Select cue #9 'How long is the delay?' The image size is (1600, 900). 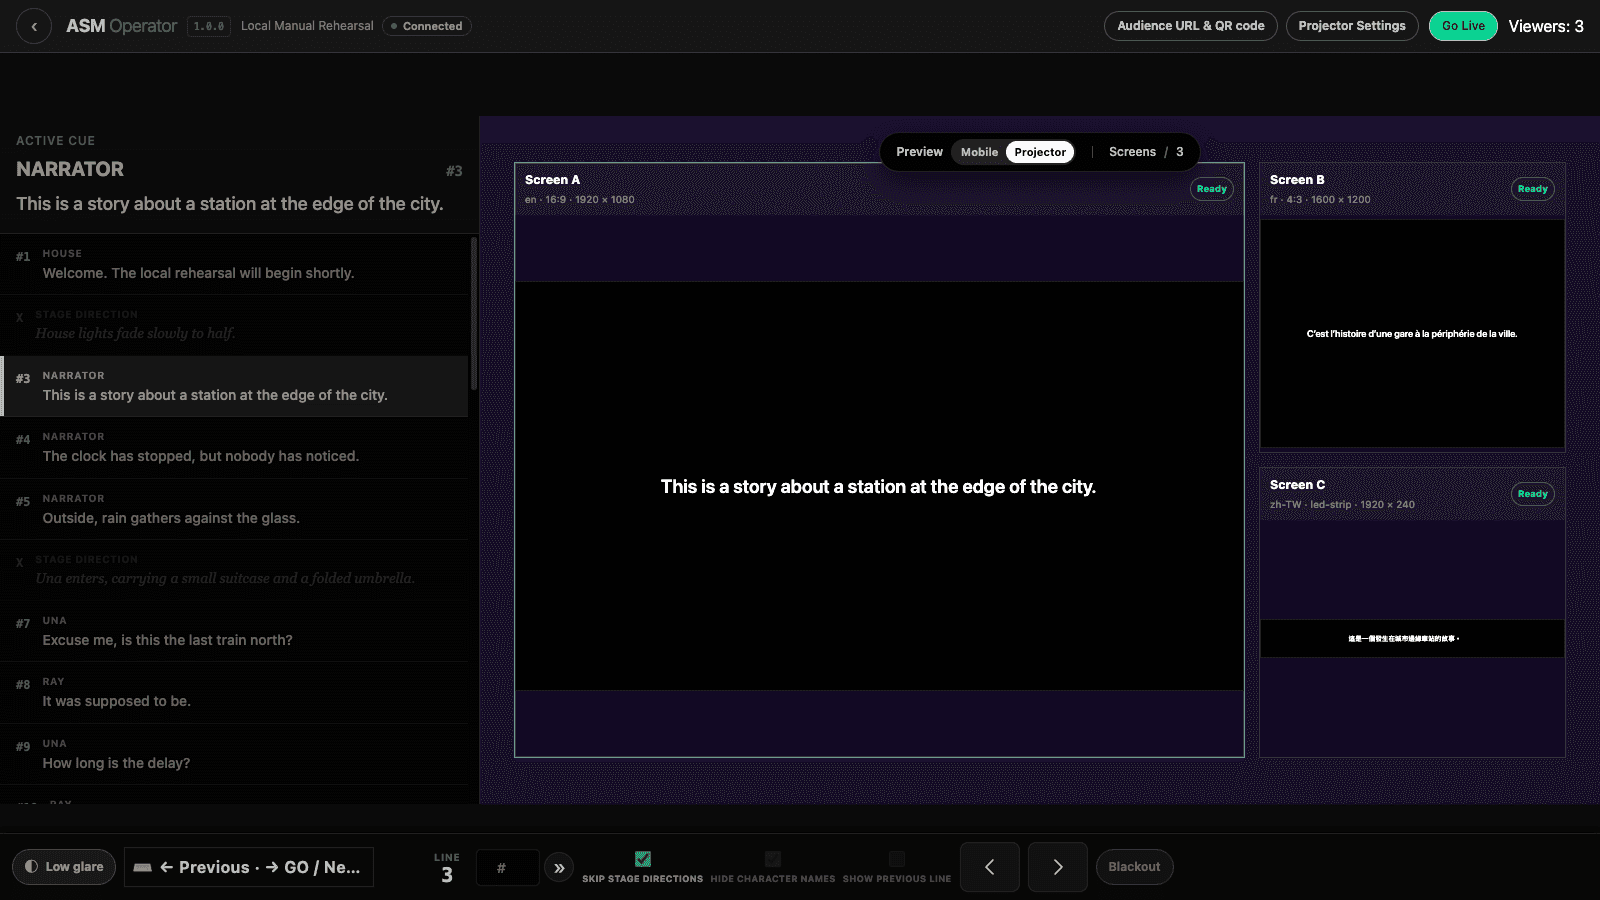pyautogui.click(x=234, y=754)
